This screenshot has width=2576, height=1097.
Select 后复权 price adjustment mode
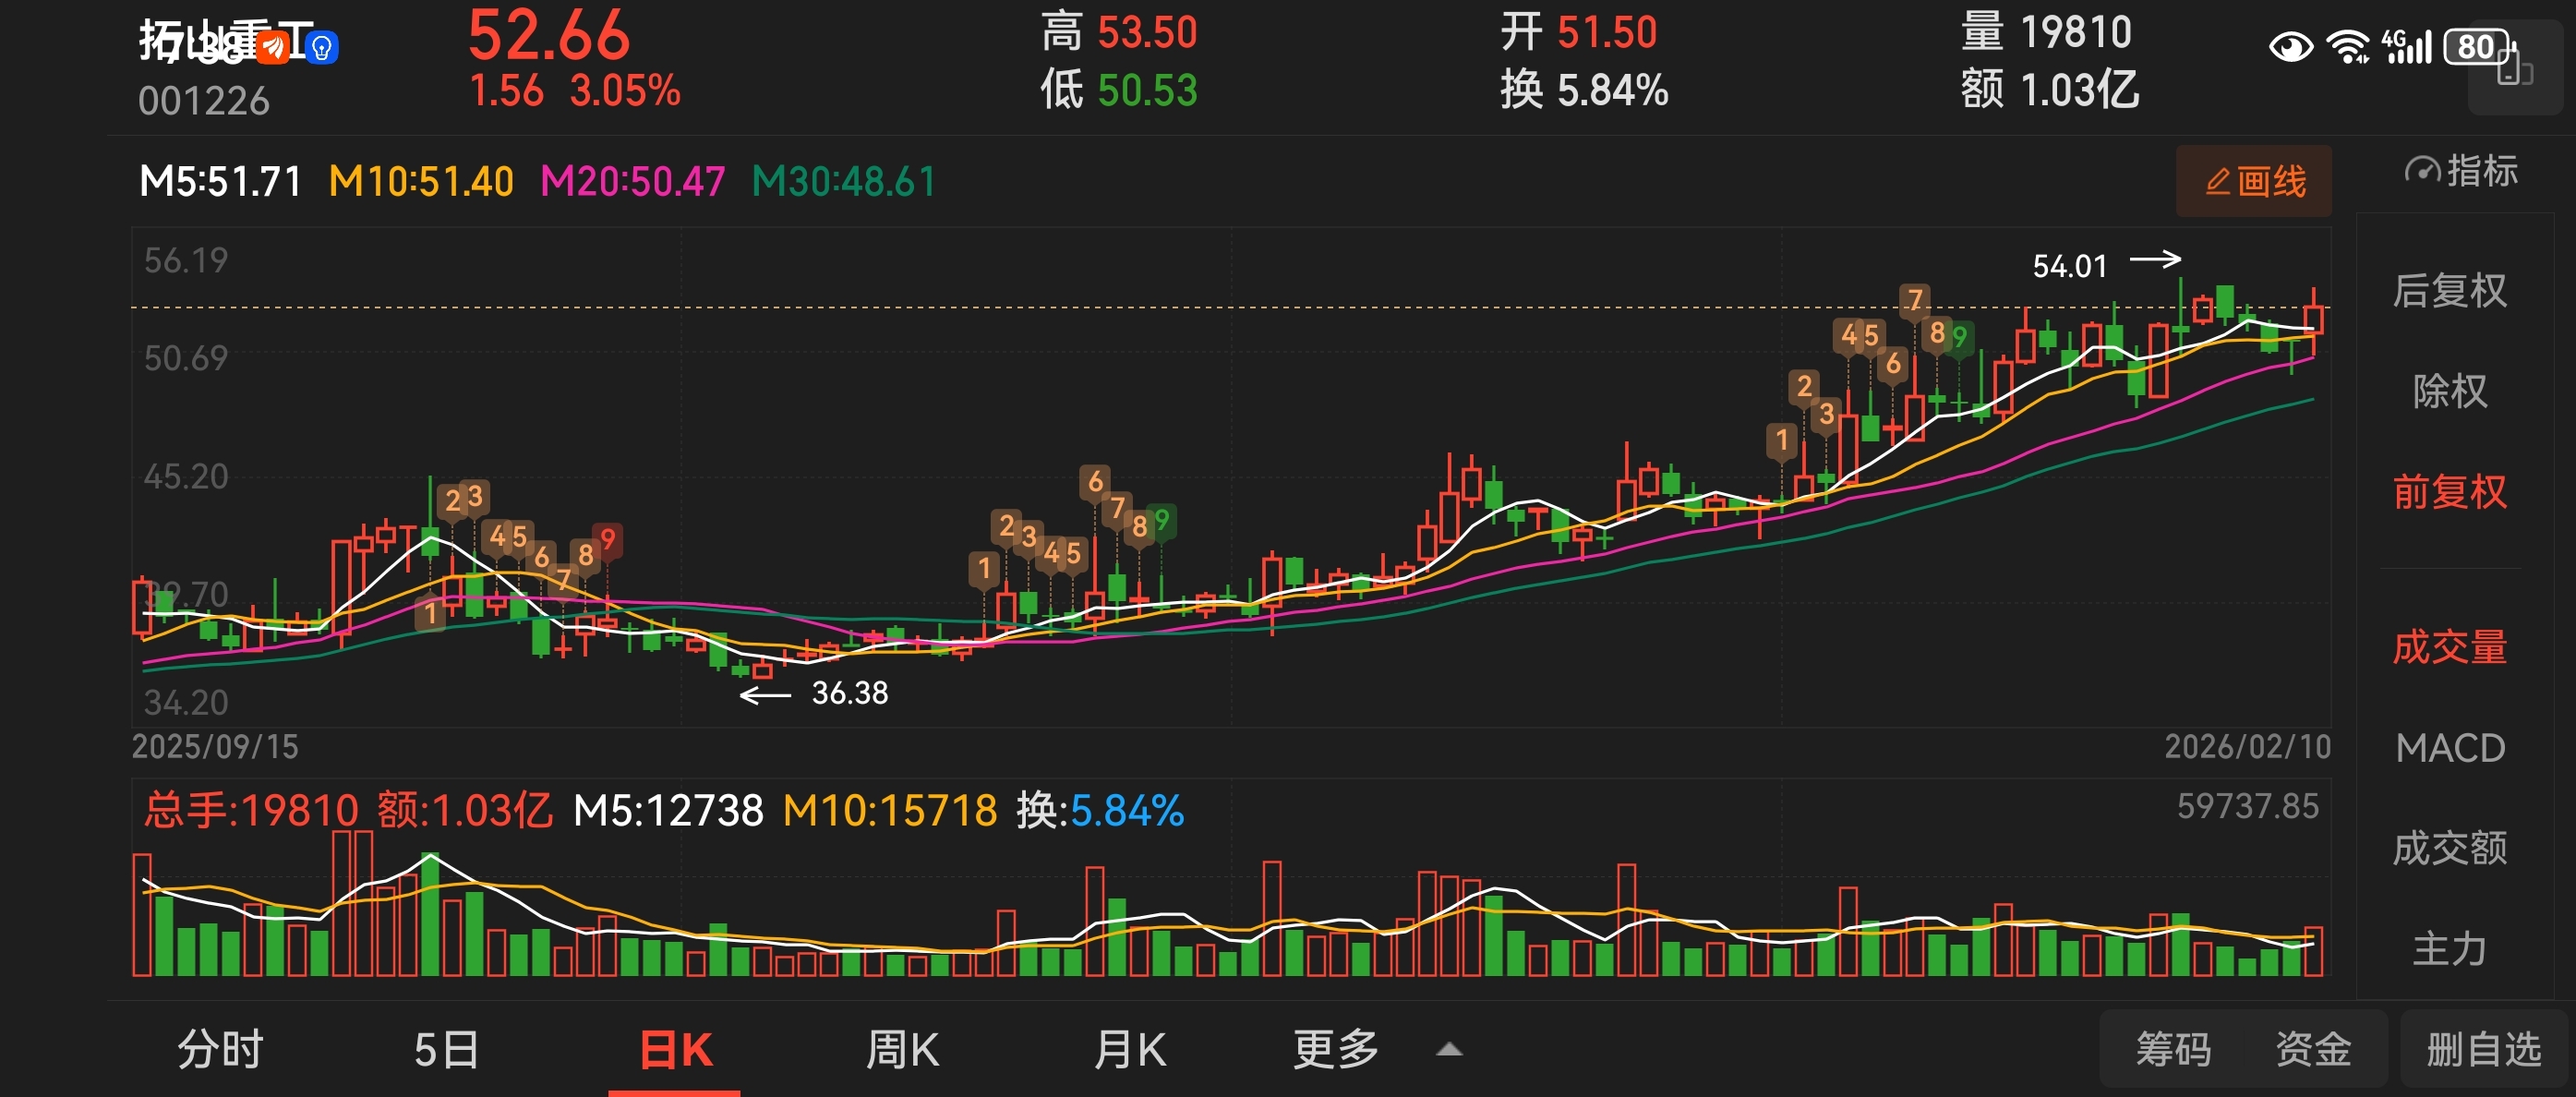click(x=2449, y=291)
